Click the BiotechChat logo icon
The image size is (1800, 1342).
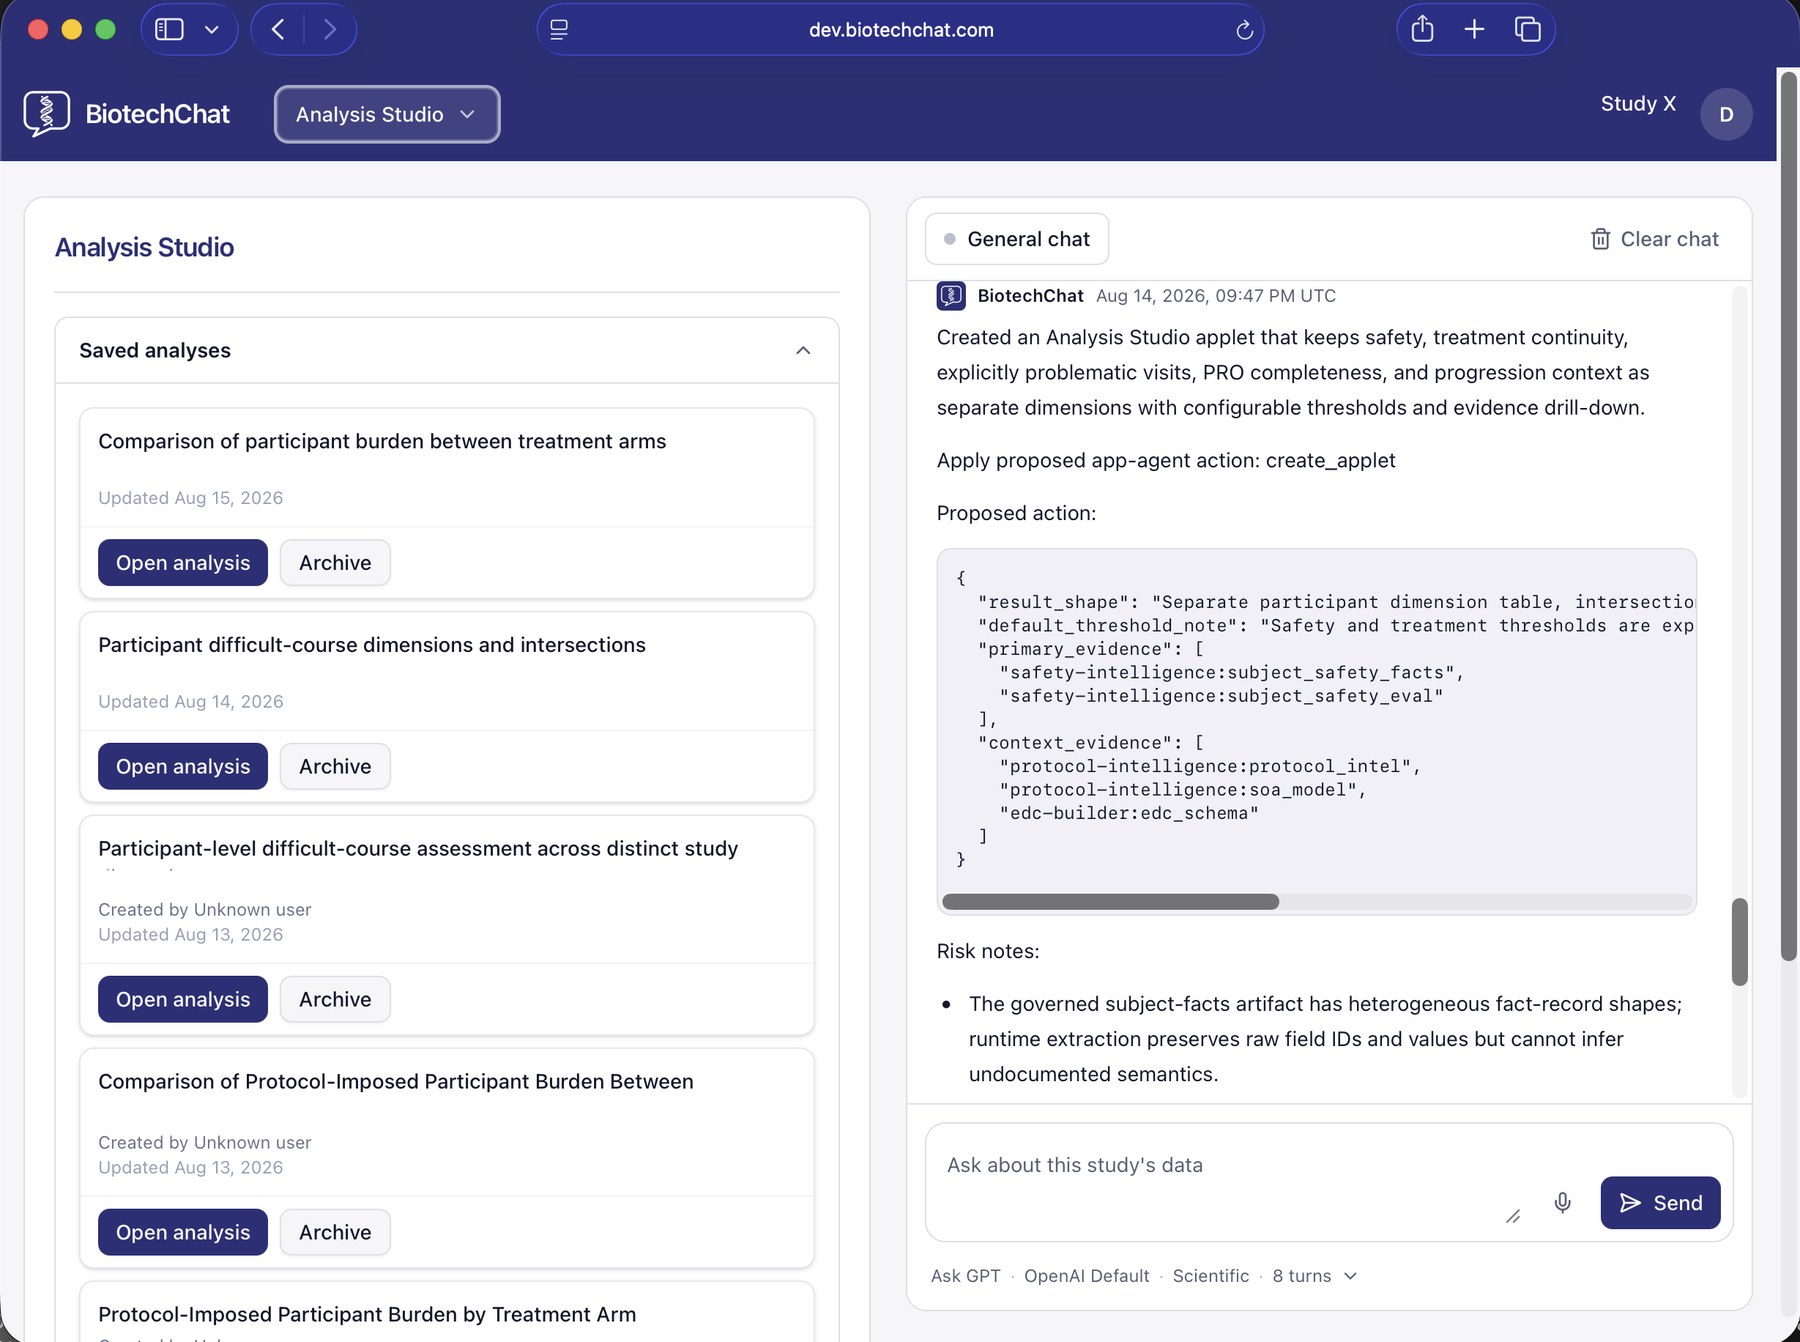47,114
